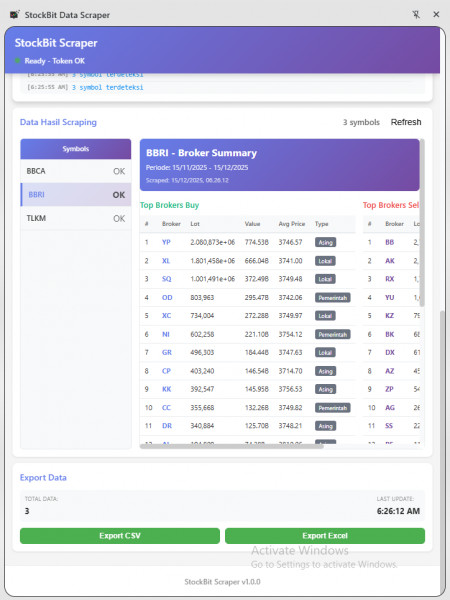450x600 pixels.
Task: Select TLKM in the Symbols list
Action: coord(76,218)
